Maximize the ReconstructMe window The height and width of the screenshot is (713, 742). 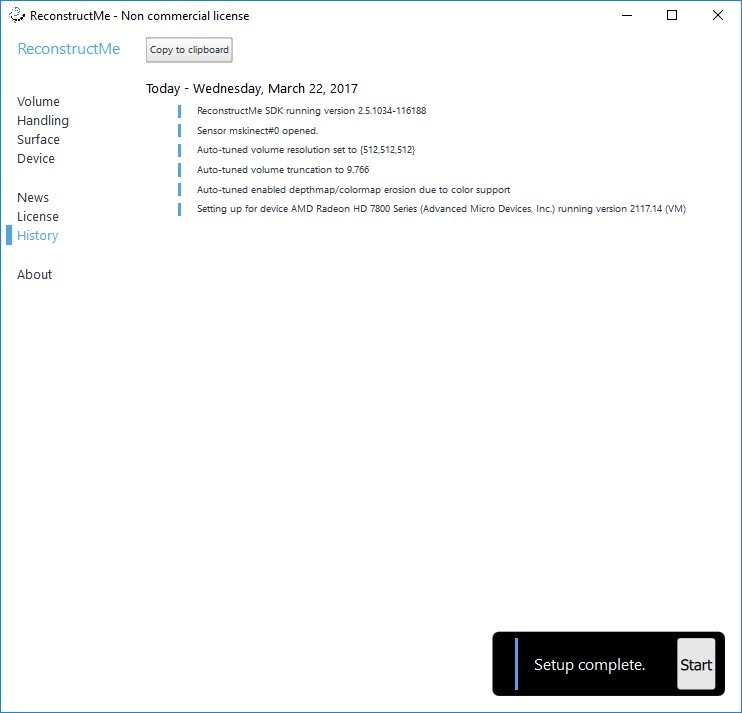pos(672,15)
